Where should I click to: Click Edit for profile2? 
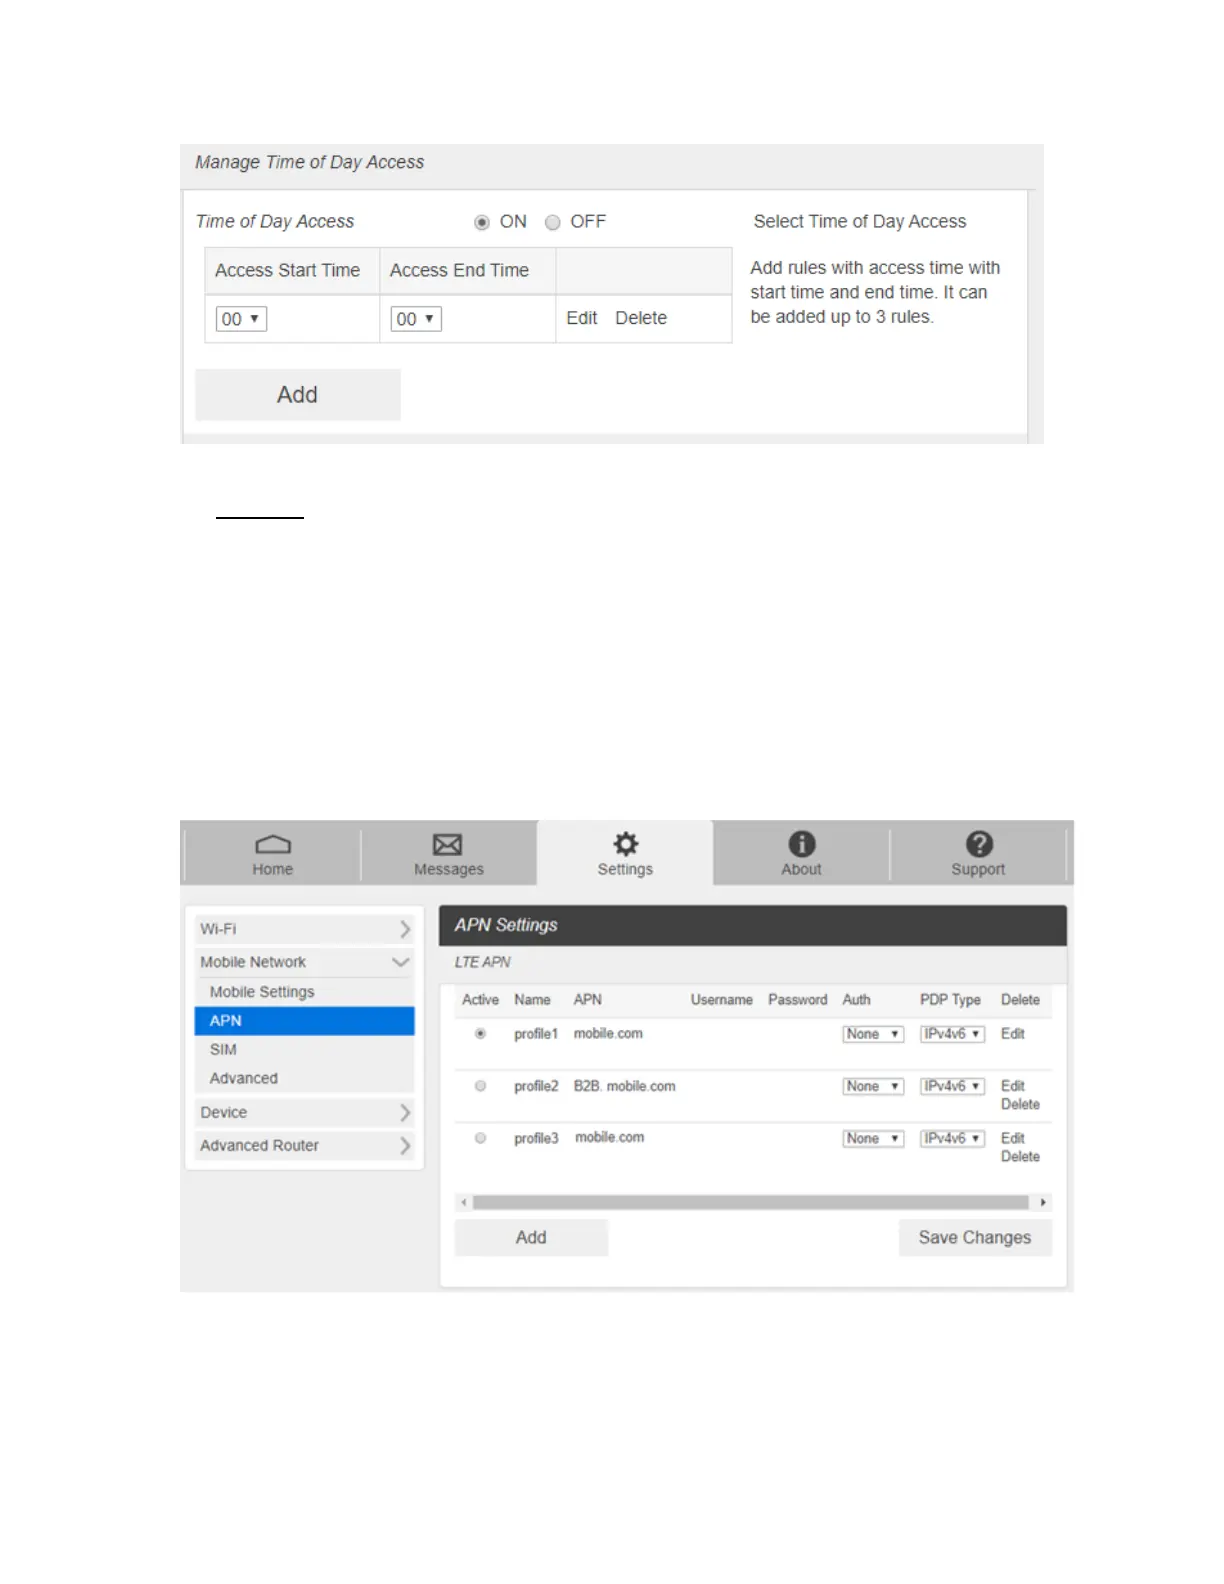pyautogui.click(x=1013, y=1086)
